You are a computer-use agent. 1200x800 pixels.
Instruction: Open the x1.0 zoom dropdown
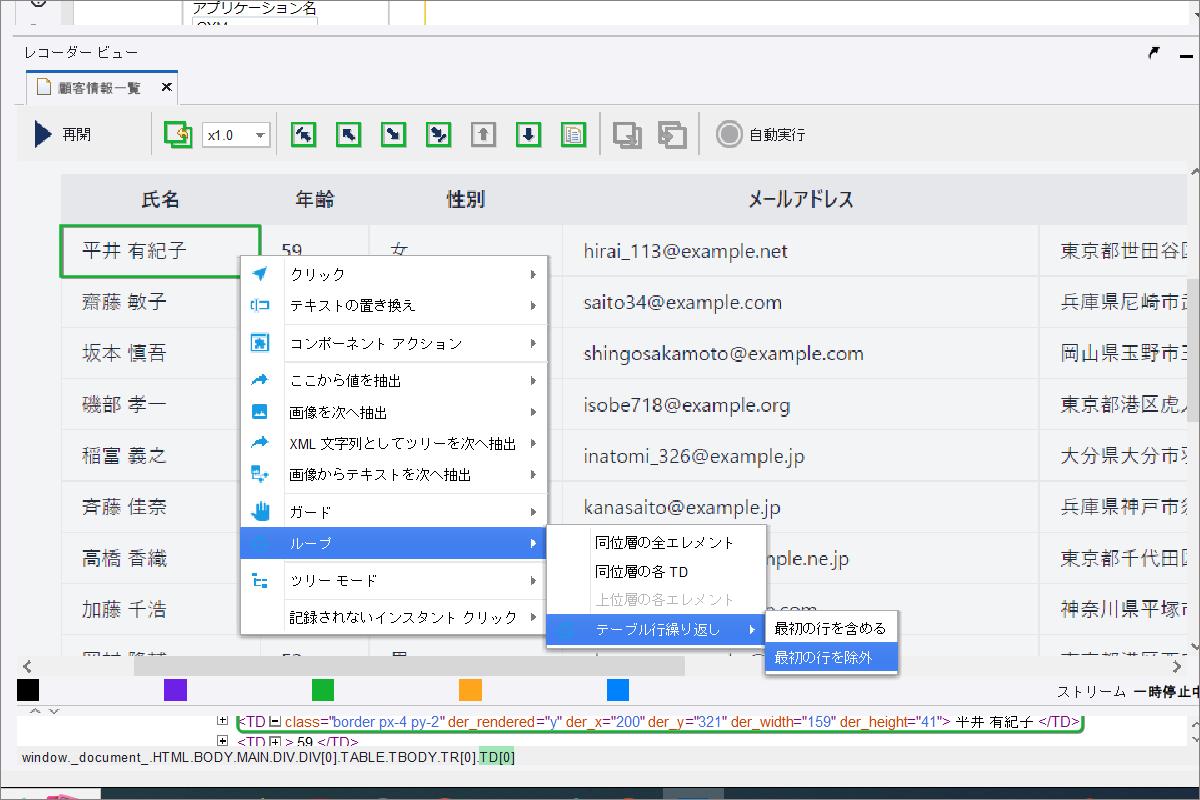[236, 135]
